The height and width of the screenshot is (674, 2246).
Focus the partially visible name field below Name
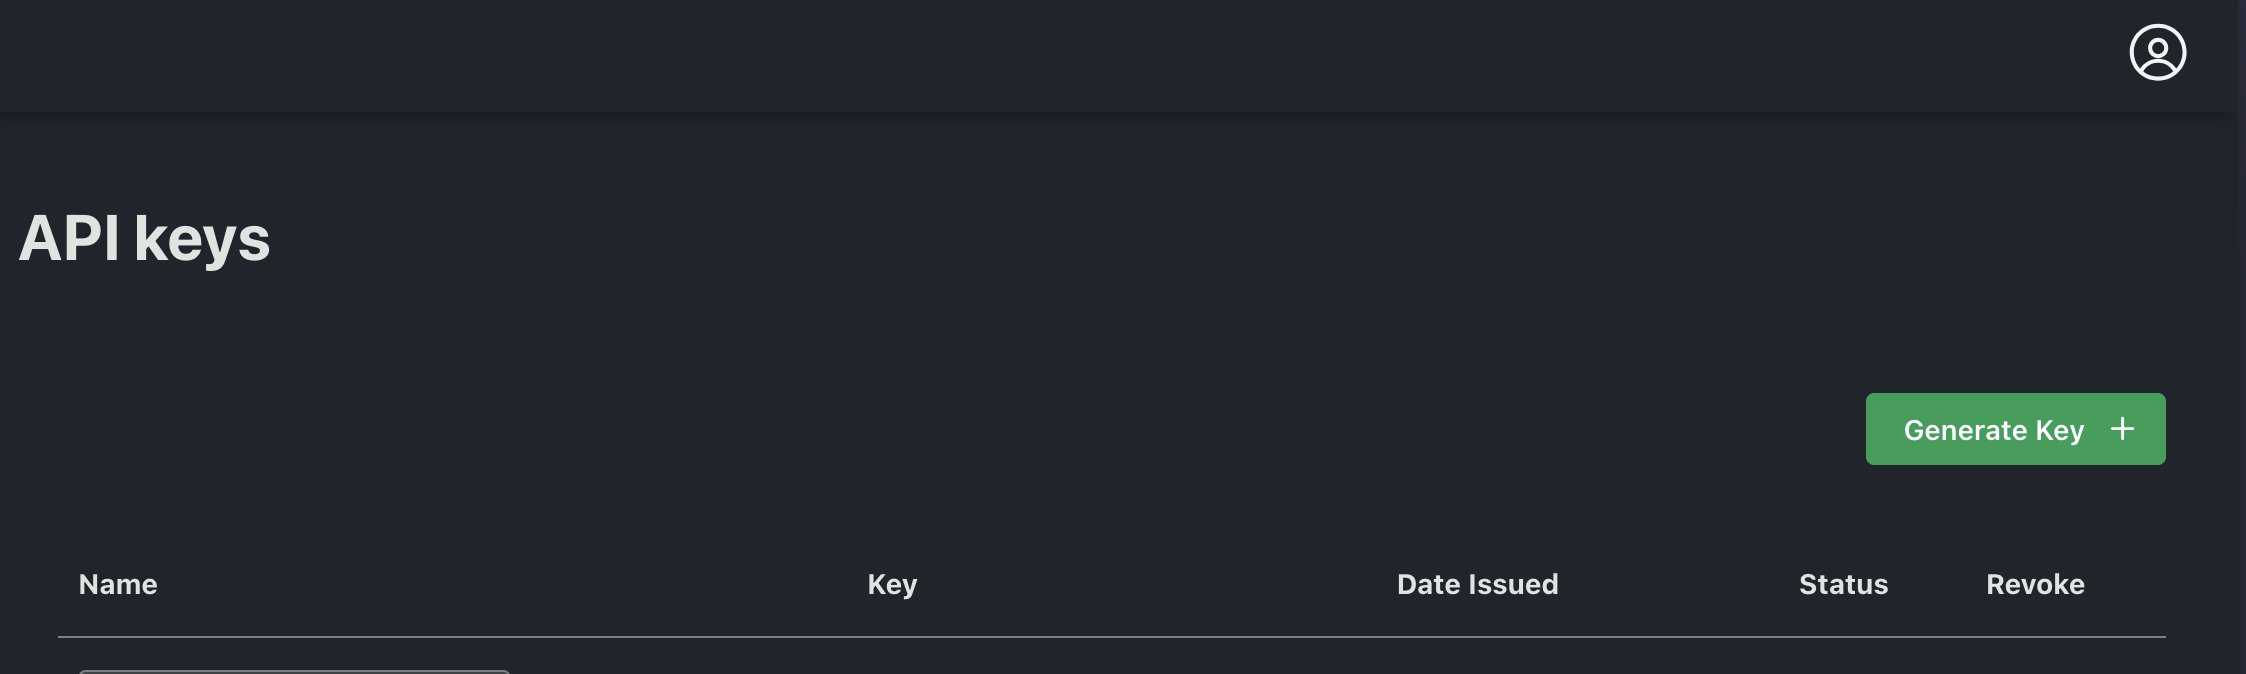pos(294,671)
